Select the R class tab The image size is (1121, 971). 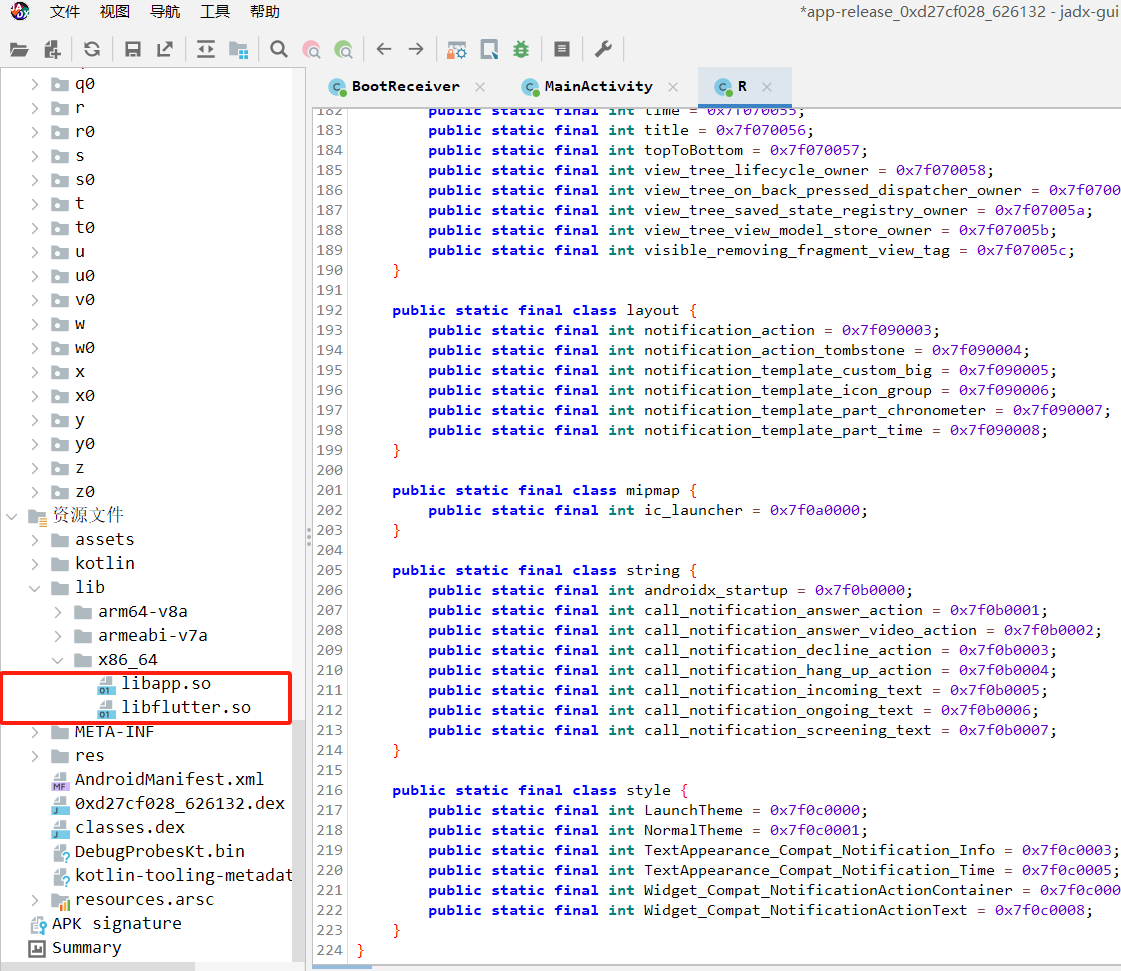coord(742,87)
